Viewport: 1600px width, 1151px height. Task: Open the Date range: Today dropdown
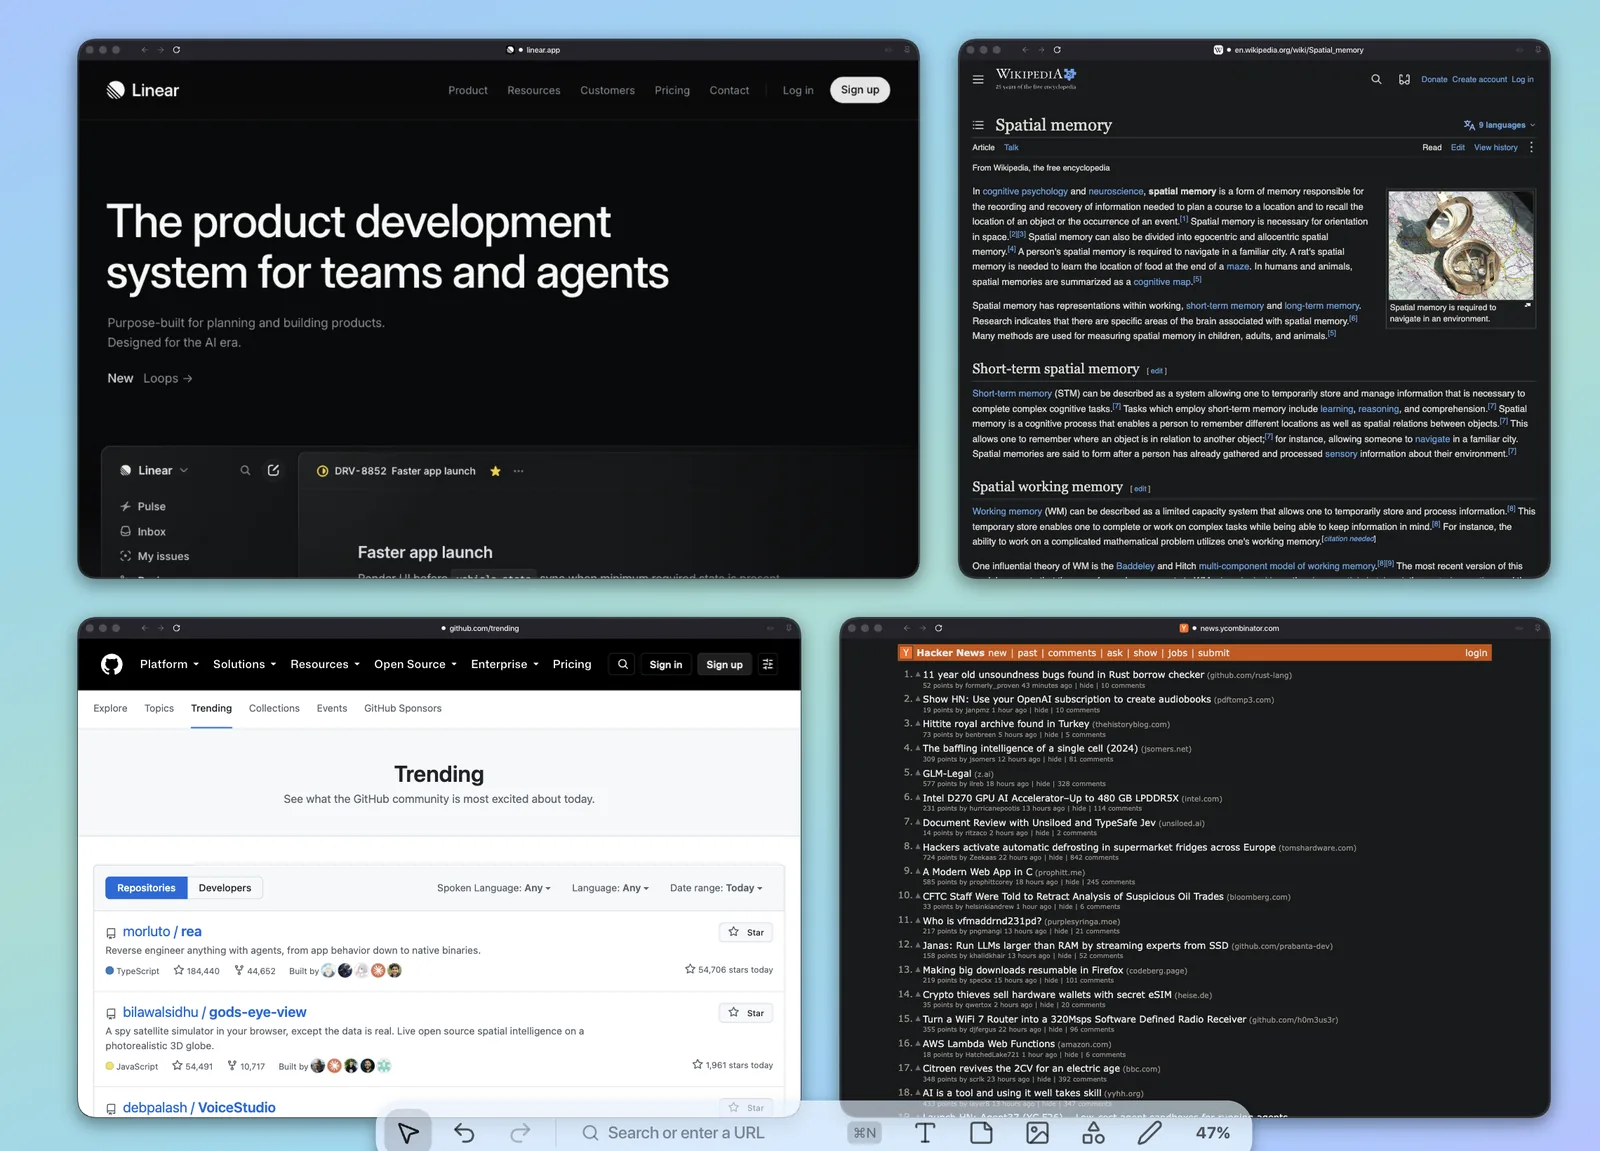(x=716, y=888)
